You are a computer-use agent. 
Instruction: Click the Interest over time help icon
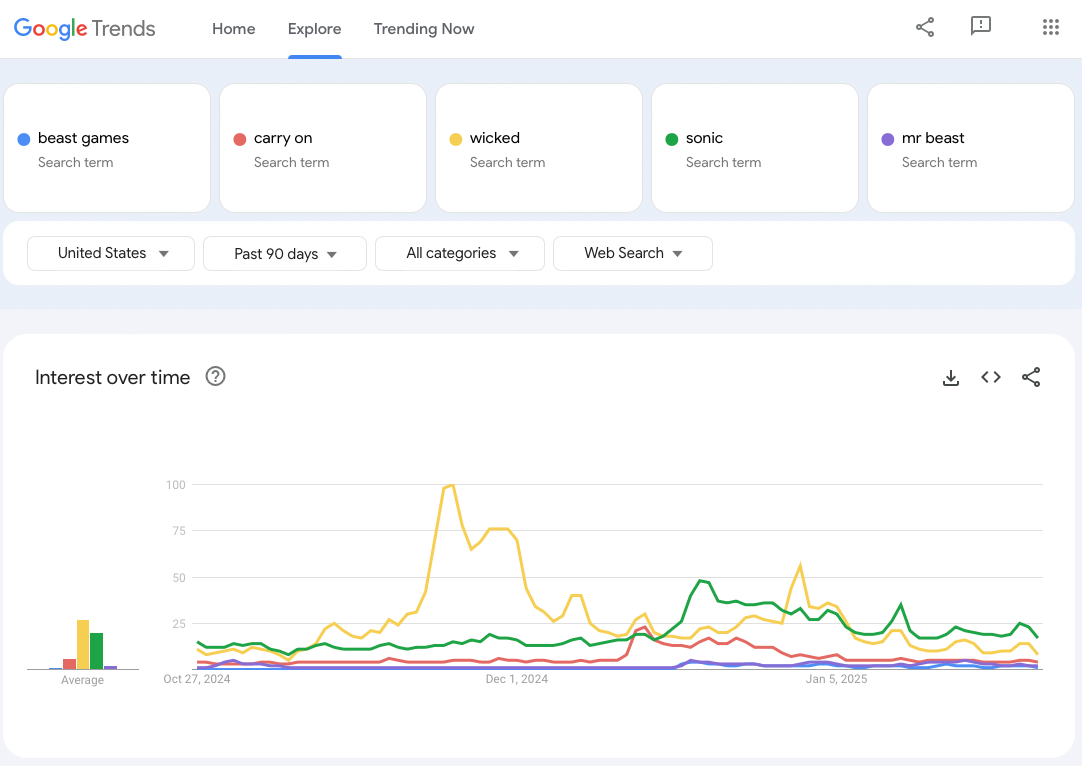pos(215,377)
